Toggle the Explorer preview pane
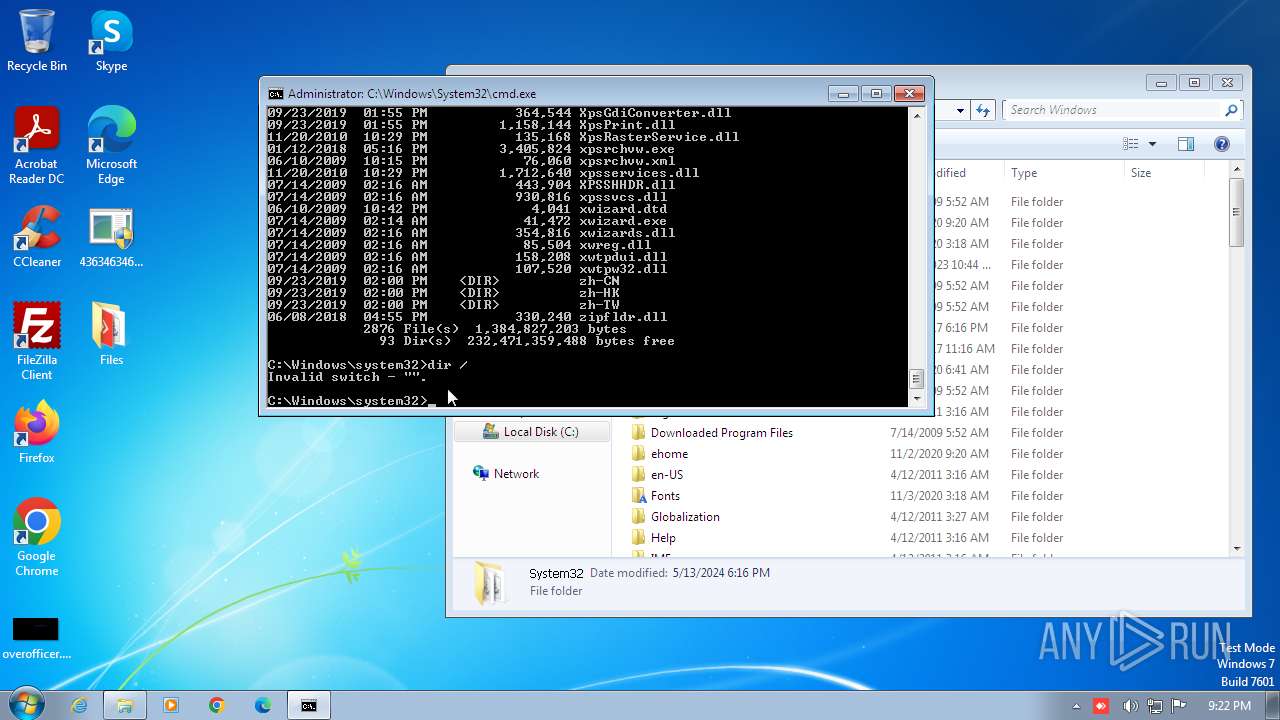 1186,144
